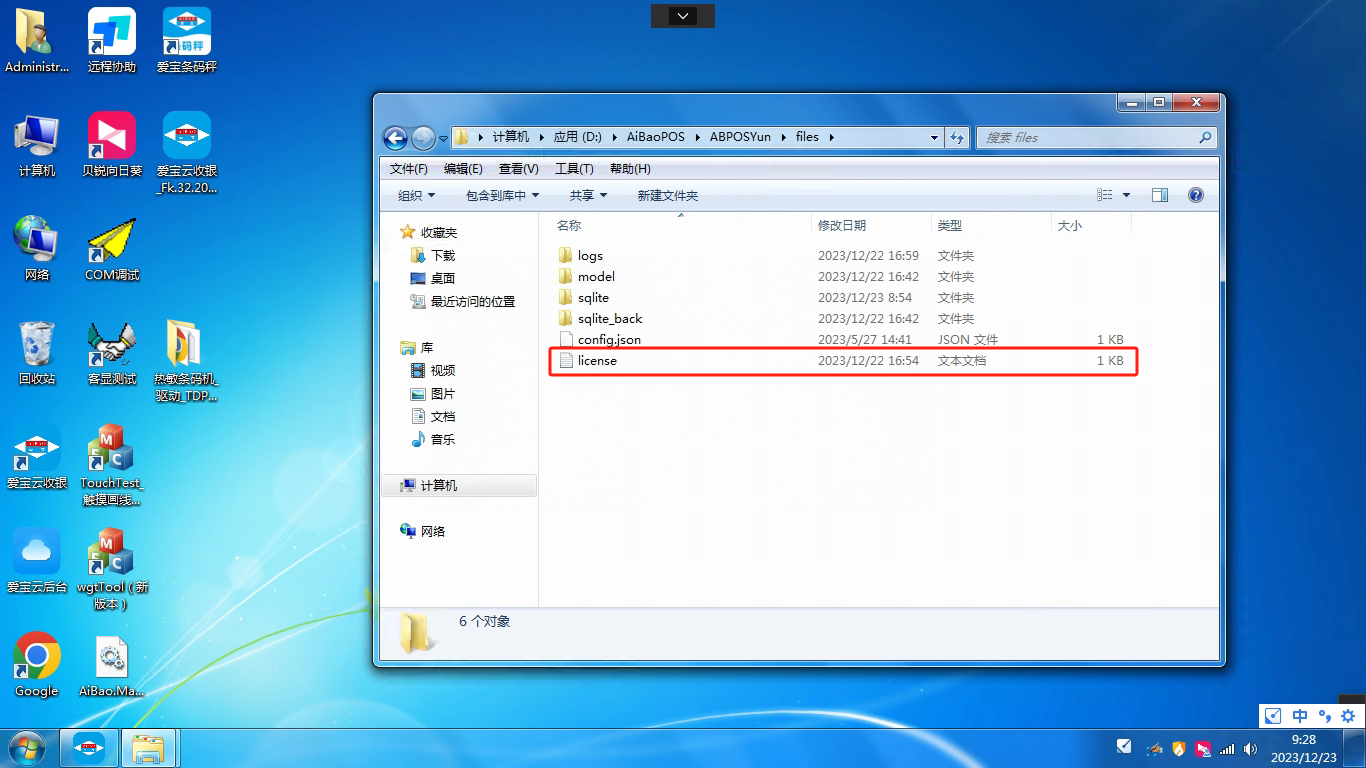Open the 编辑(E) menu

(463, 168)
